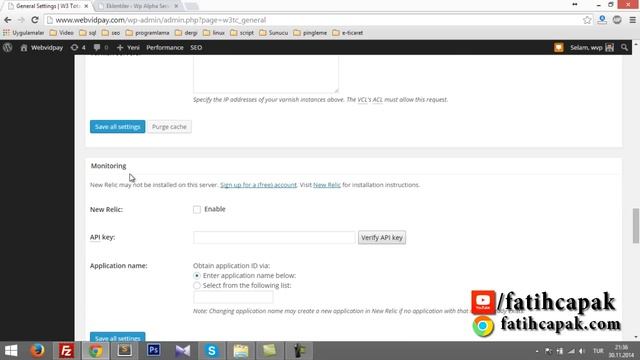
Task: Click the Chrome profile person icon
Action: [x=602, y=20]
